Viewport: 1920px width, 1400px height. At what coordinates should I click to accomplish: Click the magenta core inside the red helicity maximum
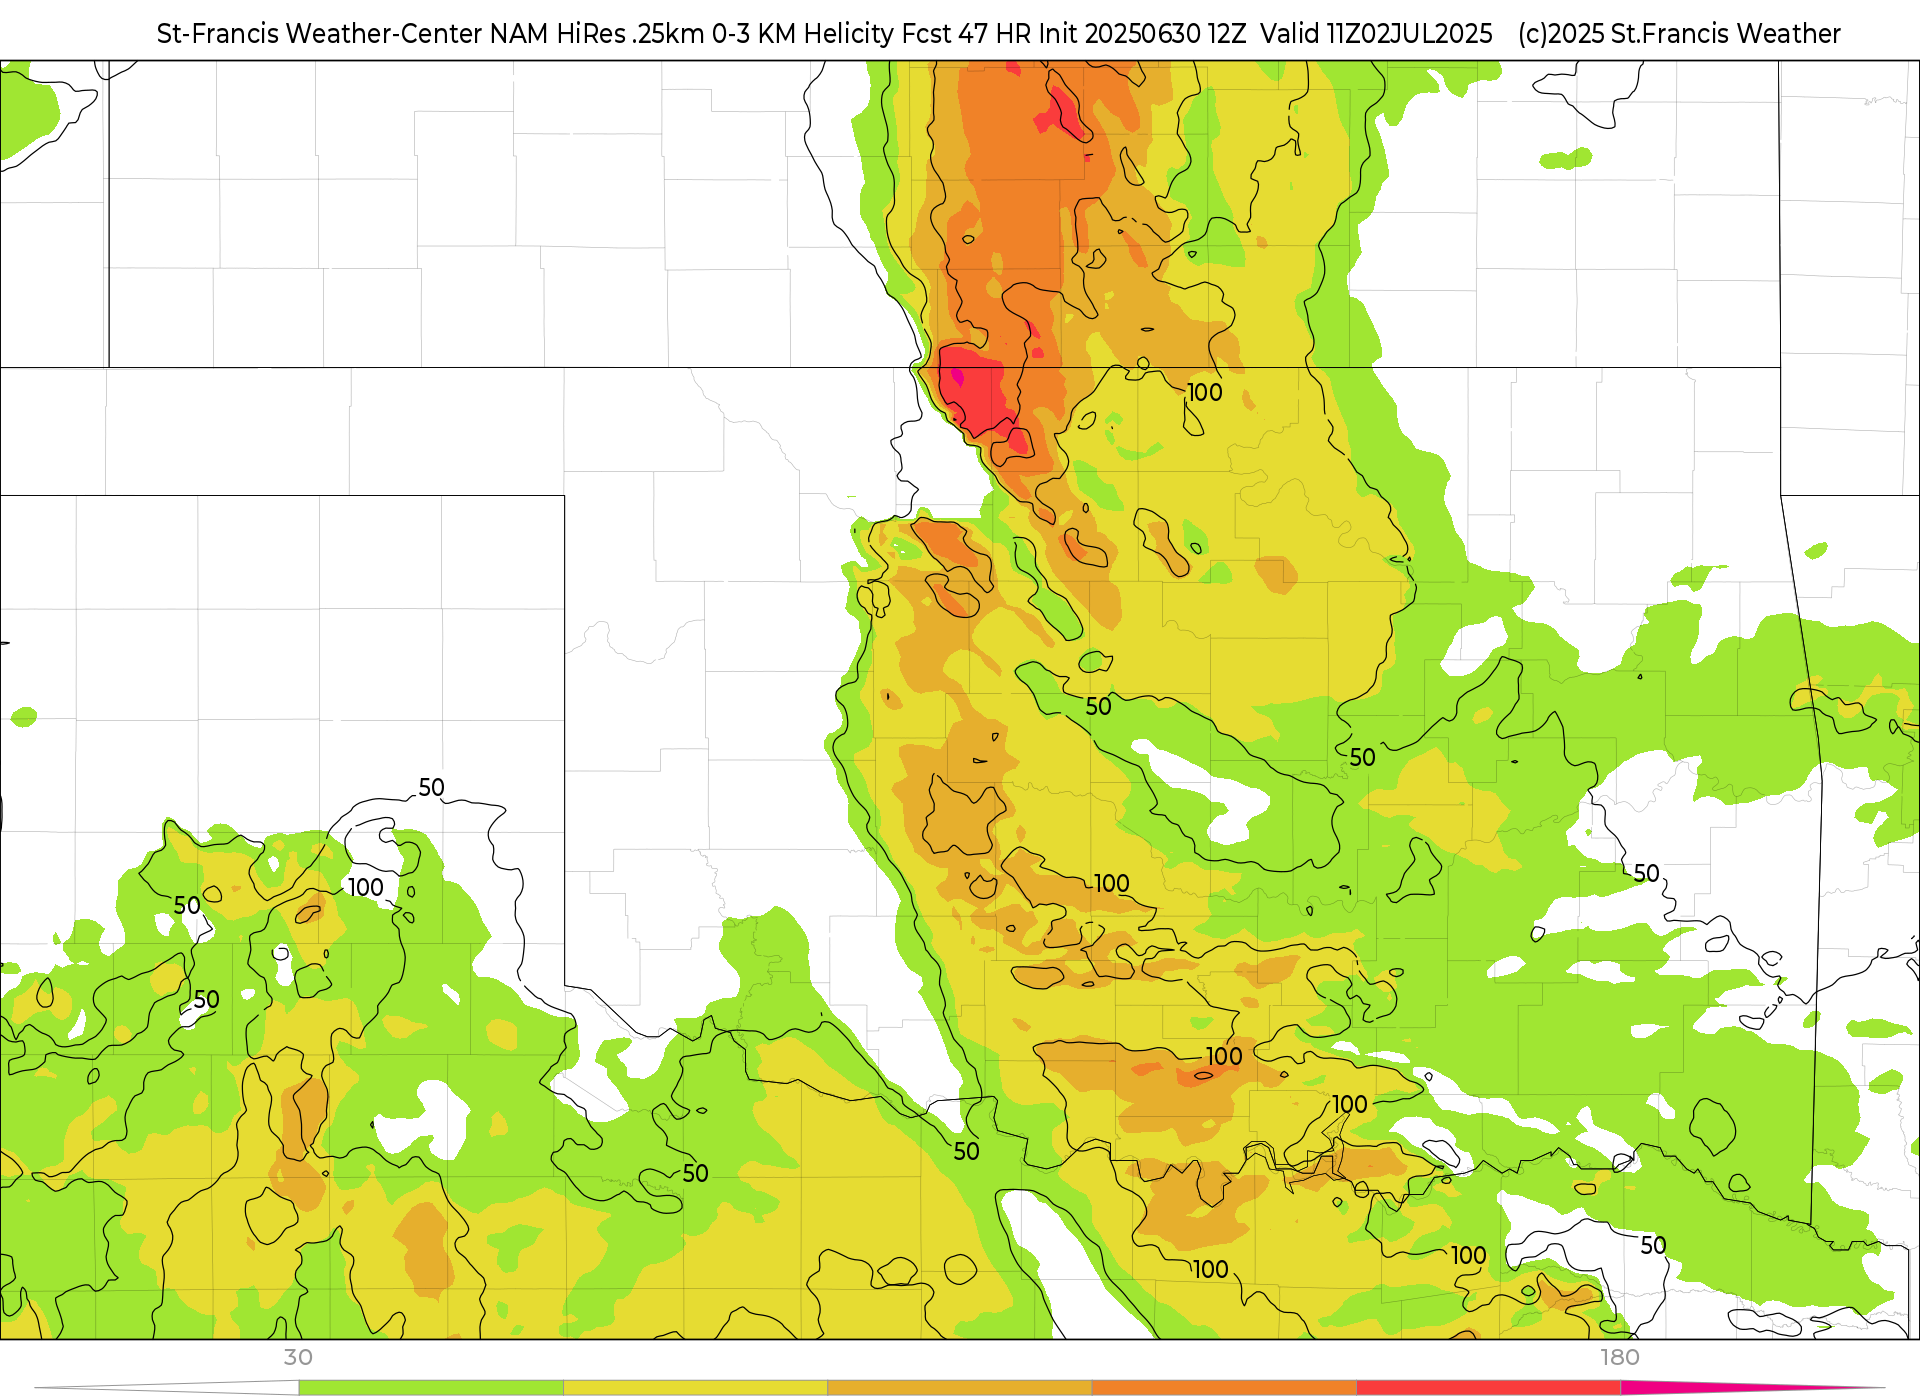[957, 376]
